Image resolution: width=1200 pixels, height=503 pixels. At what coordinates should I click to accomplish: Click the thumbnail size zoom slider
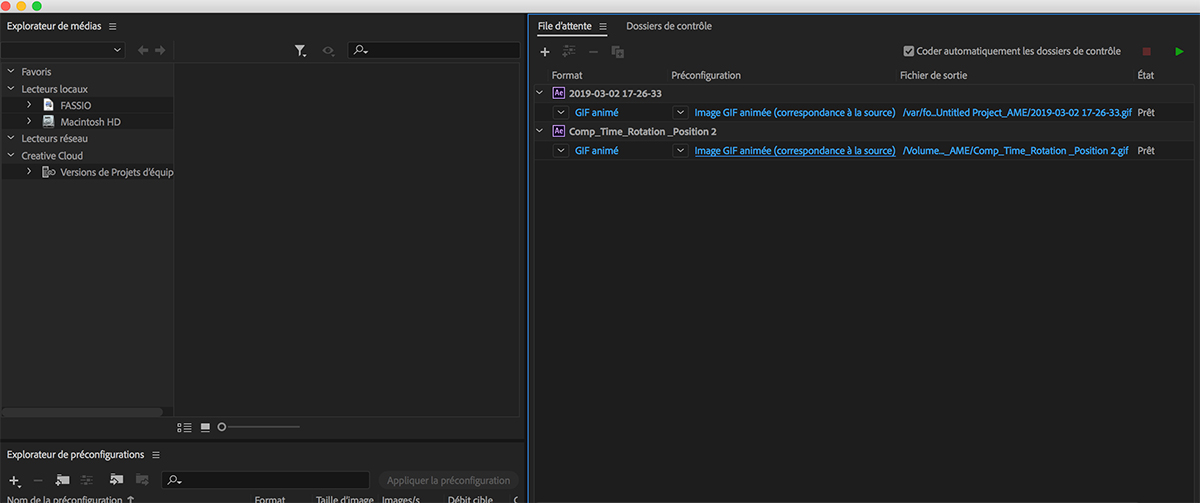(258, 427)
